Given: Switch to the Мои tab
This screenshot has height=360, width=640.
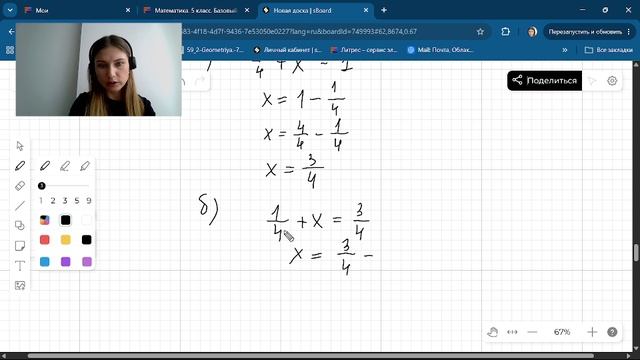Looking at the screenshot, I should pos(77,10).
